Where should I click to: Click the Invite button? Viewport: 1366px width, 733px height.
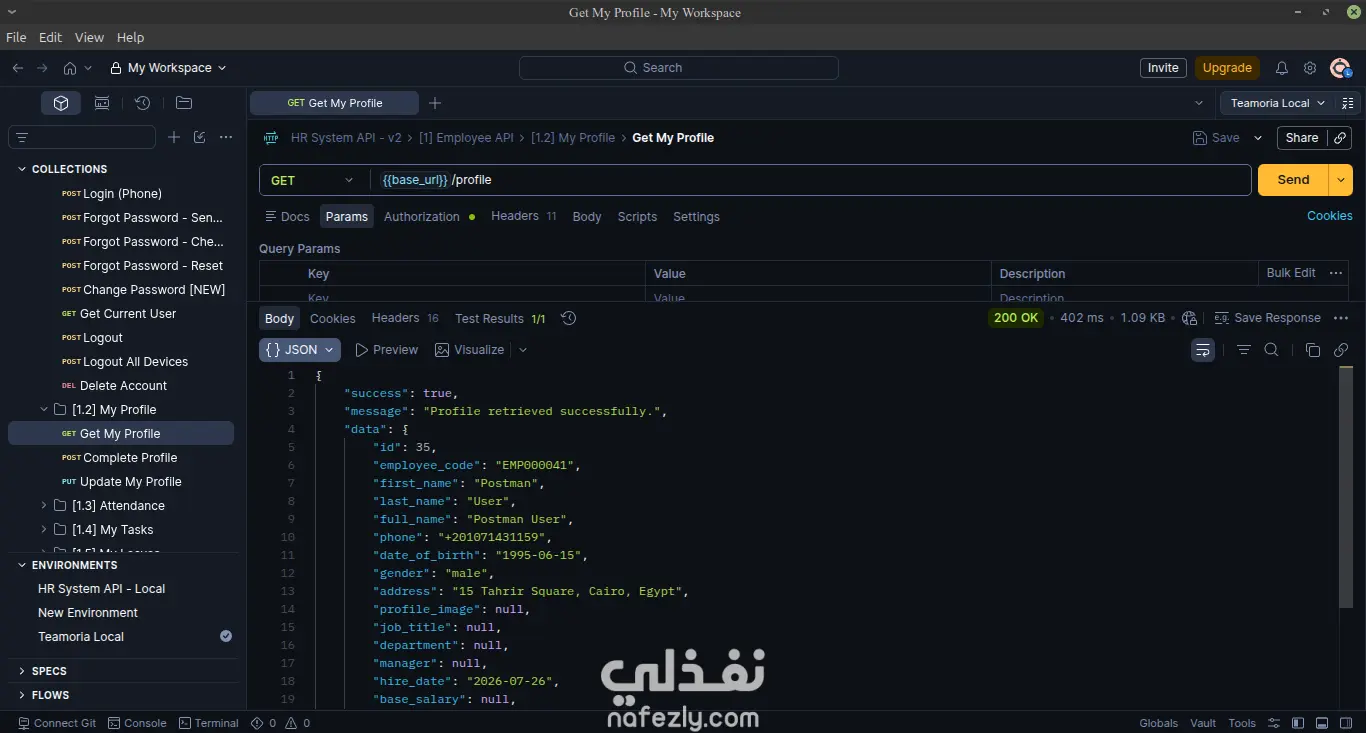click(x=1163, y=68)
